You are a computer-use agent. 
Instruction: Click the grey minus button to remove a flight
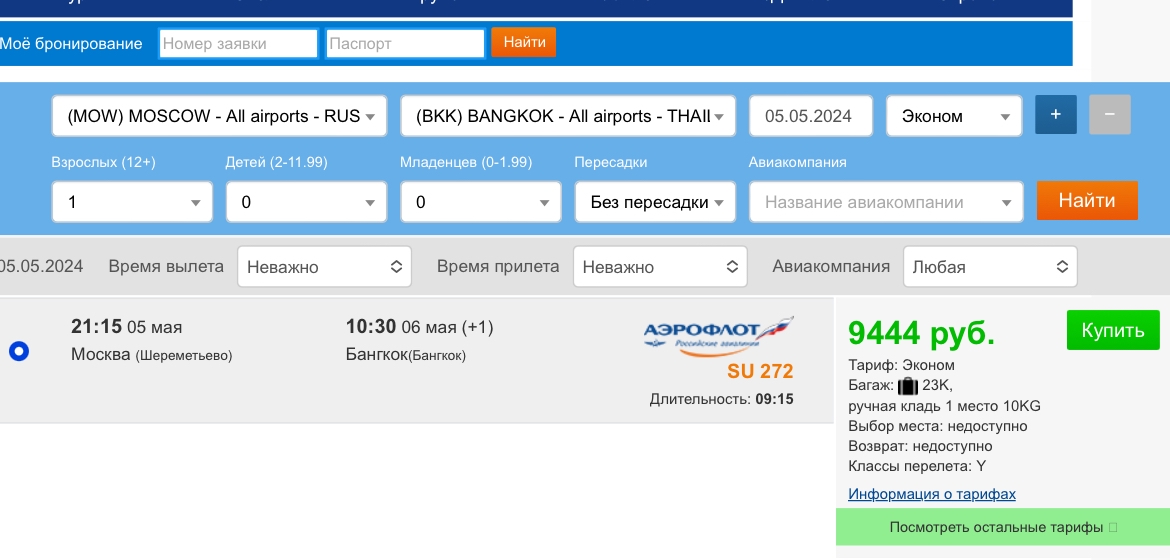click(x=1110, y=114)
